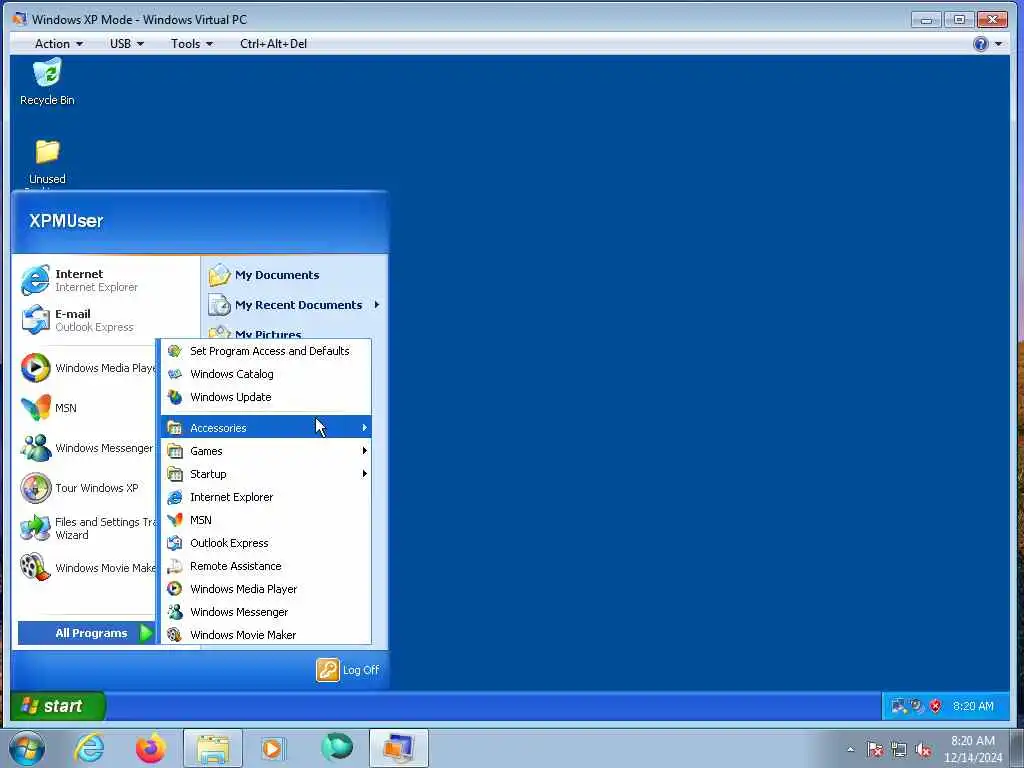Expand My Recent Documents list

pyautogui.click(x=294, y=305)
